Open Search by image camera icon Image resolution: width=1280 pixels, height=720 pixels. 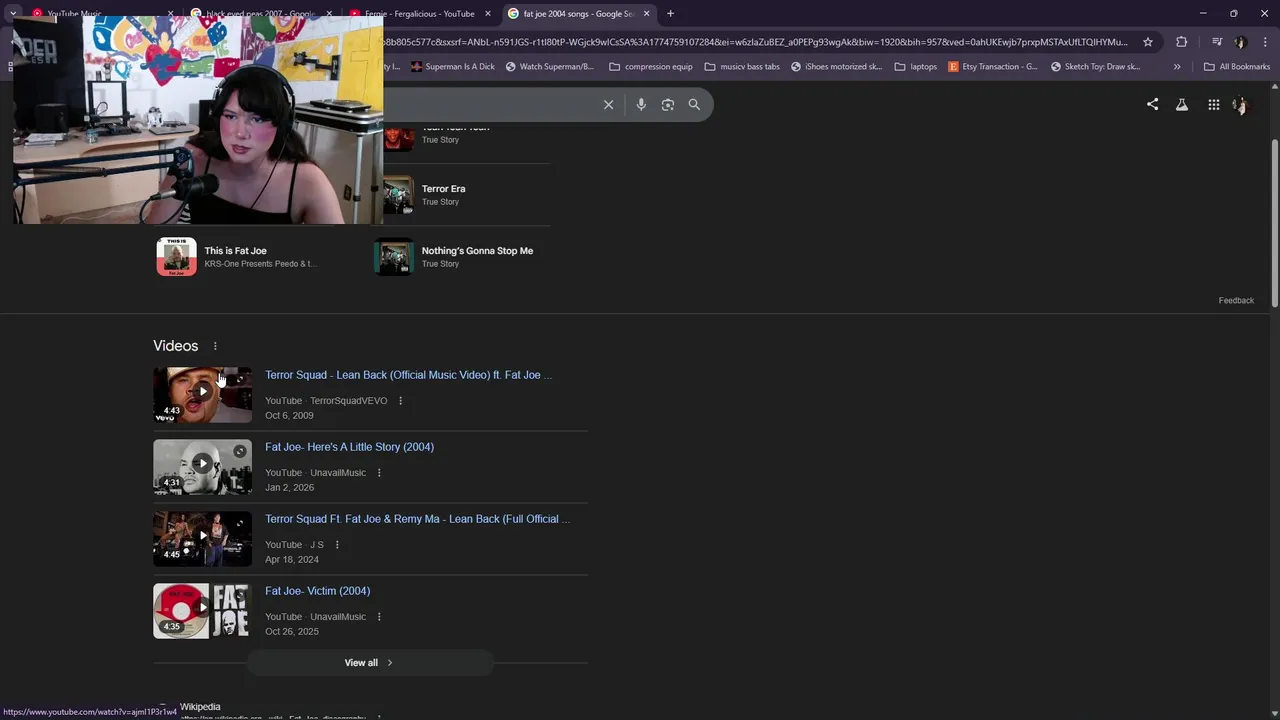coord(668,105)
